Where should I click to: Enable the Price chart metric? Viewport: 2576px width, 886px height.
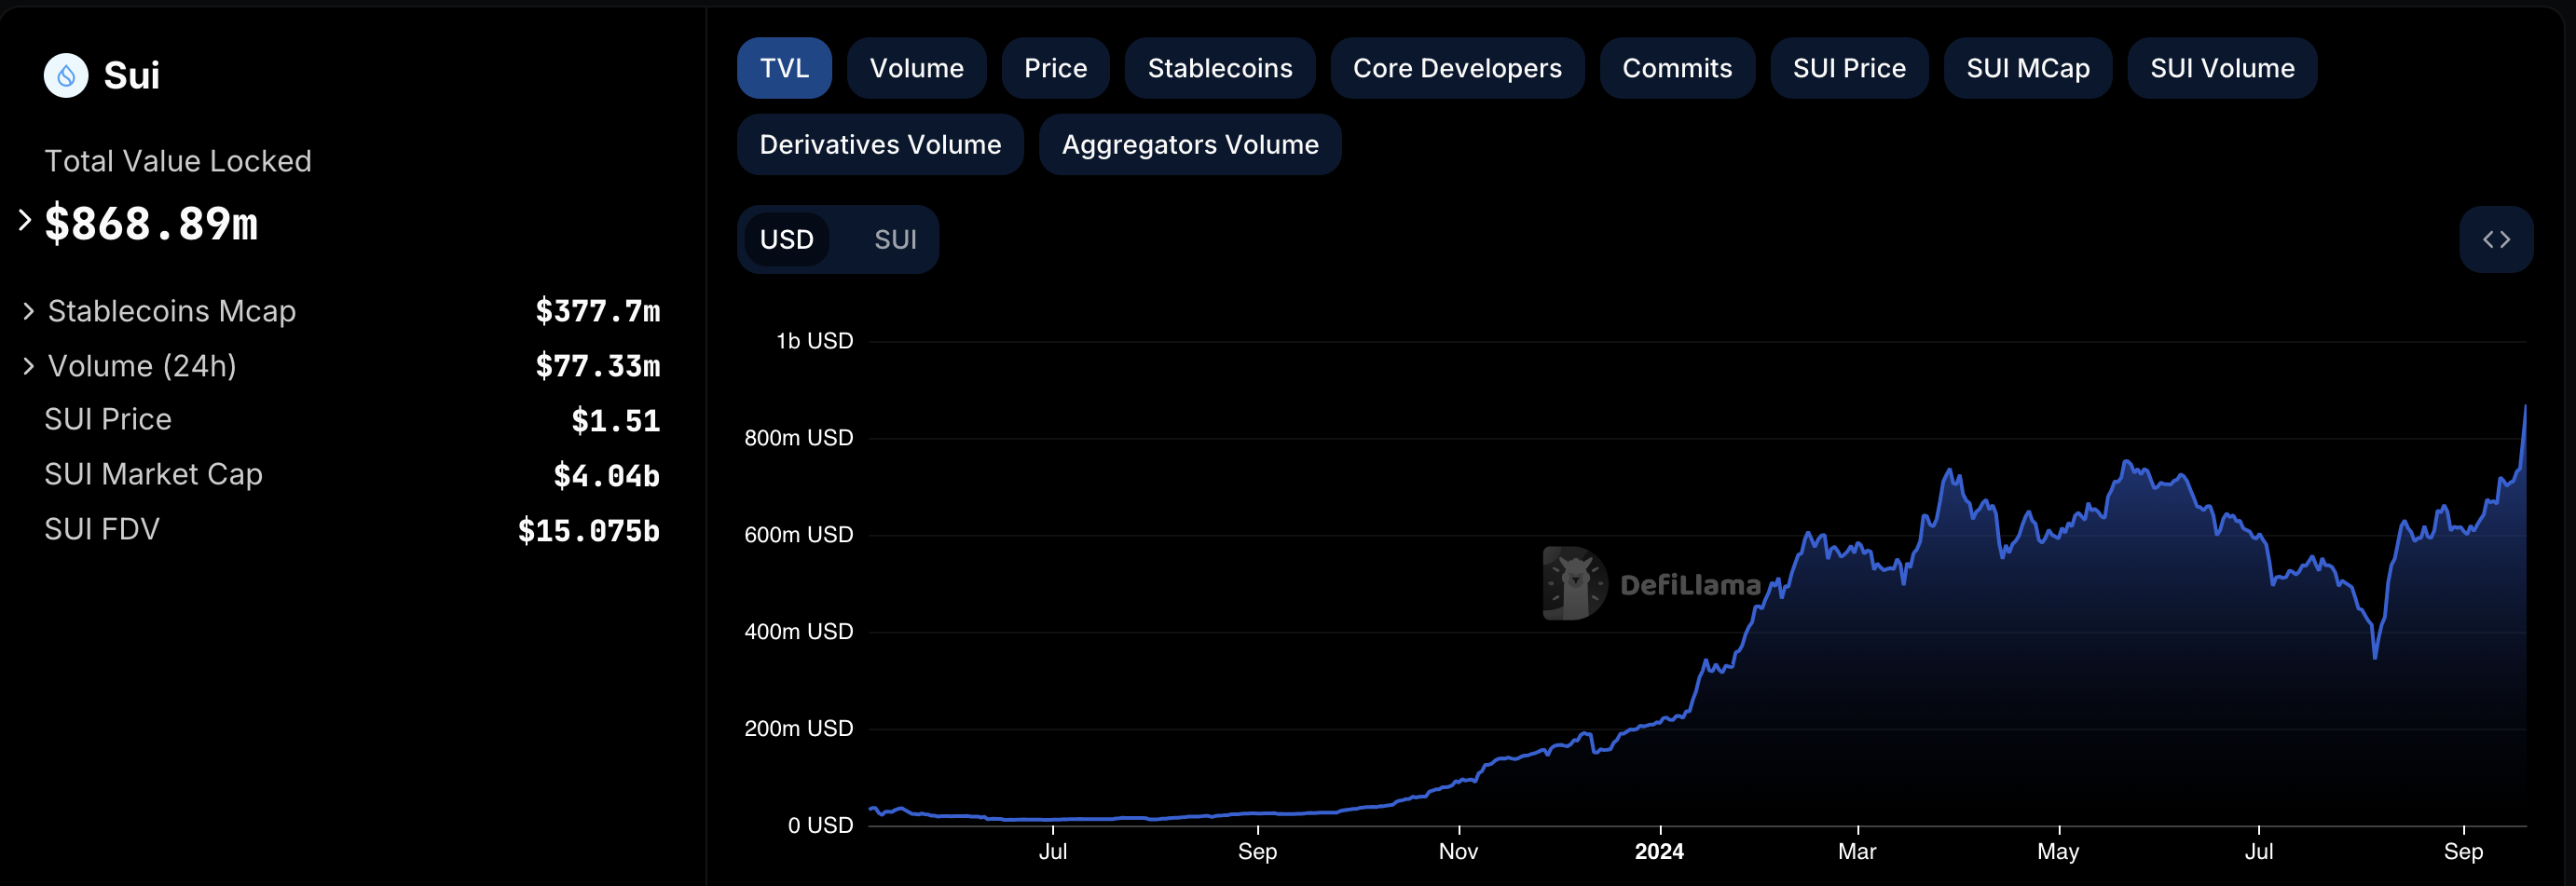point(1054,68)
